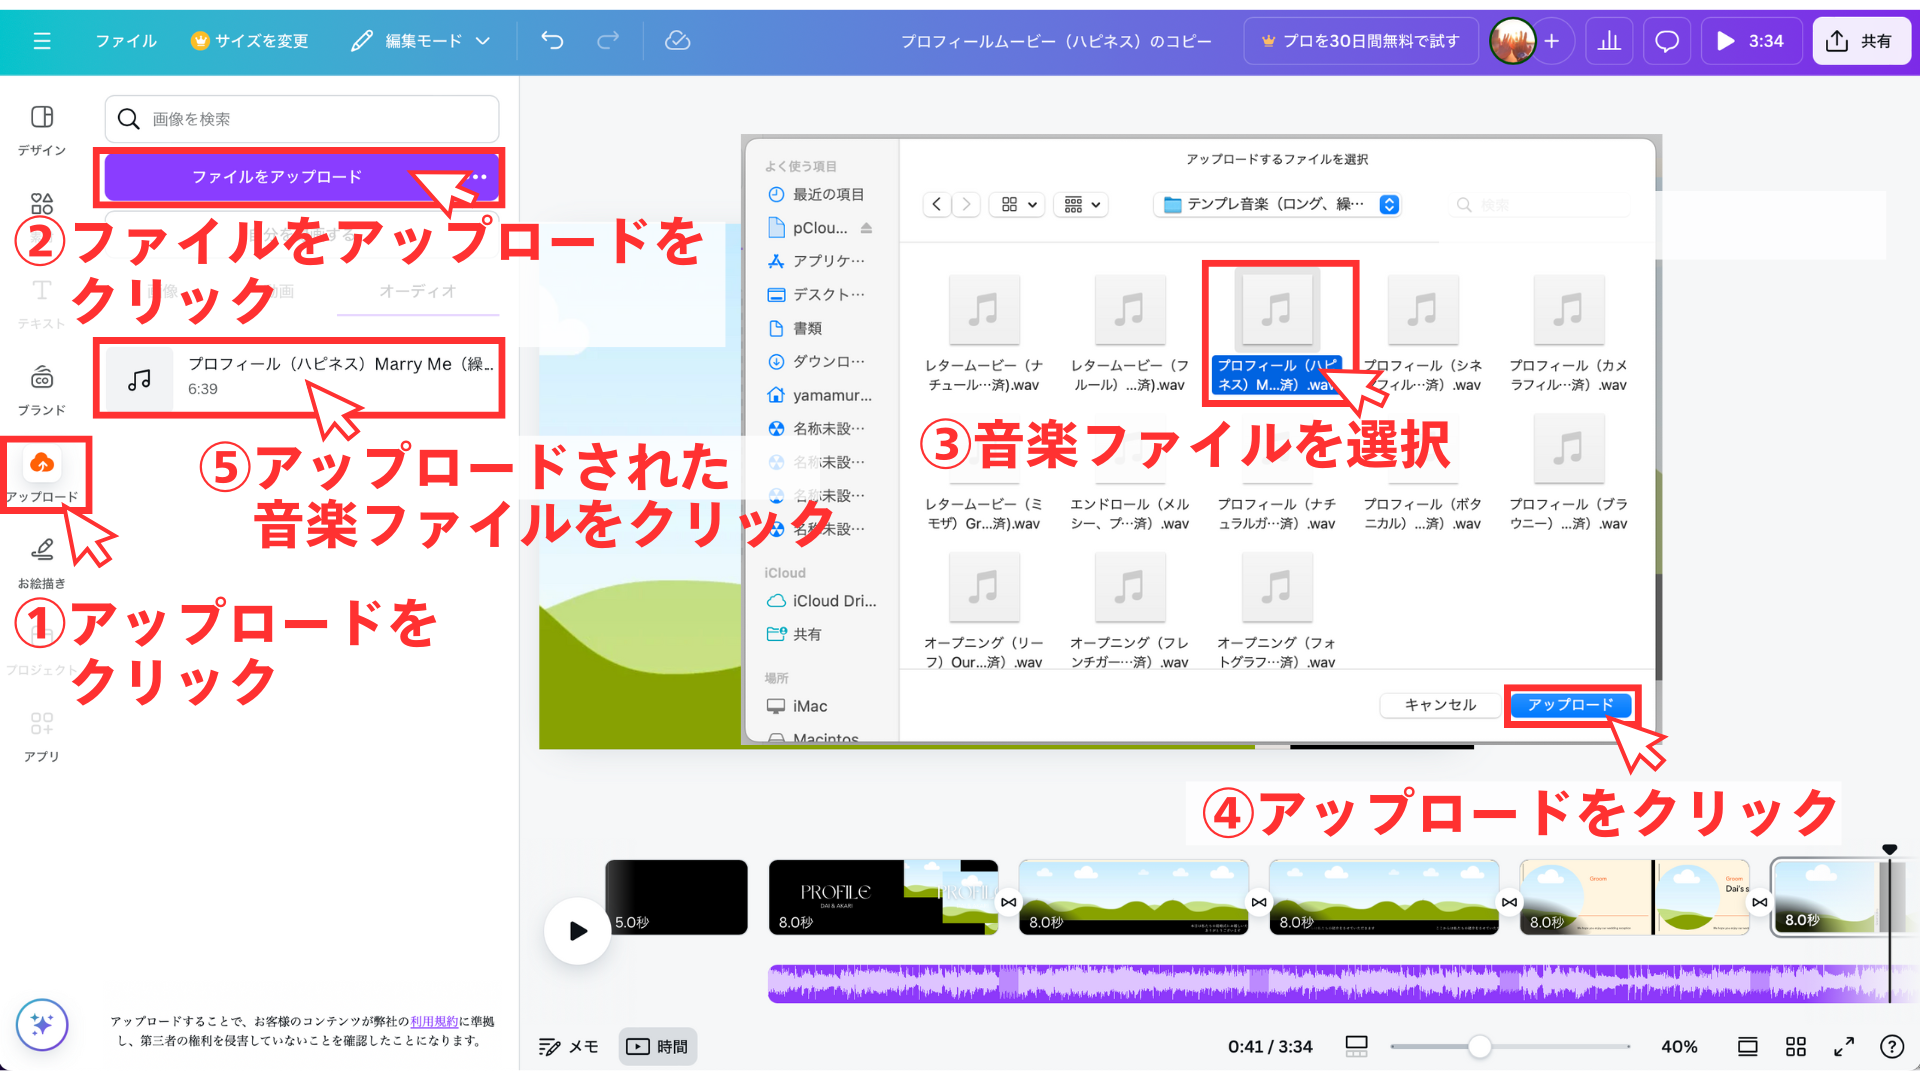Viewport: 1920px width, 1080px height.
Task: Select file レタームービー（フルール）…済).wav
Action: 1129,334
